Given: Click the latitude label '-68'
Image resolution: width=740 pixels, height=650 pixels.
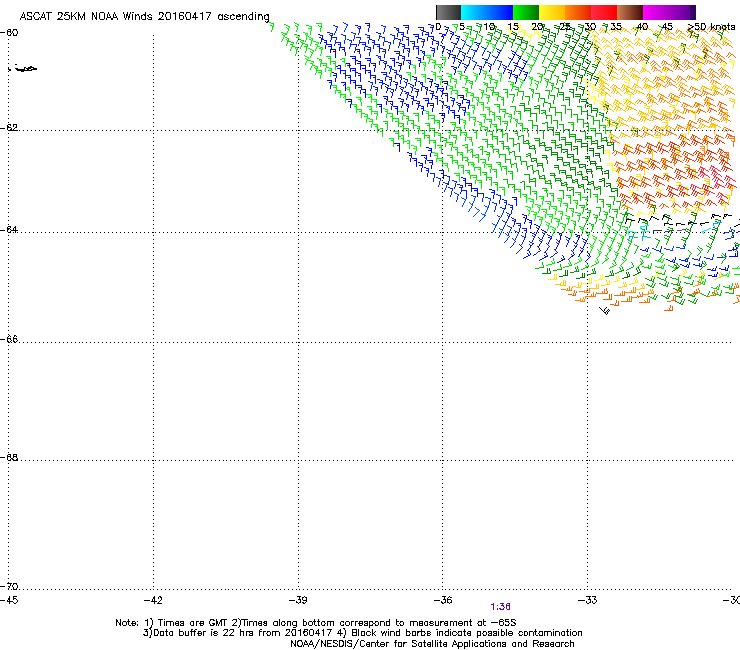Looking at the screenshot, I should 9,458.
